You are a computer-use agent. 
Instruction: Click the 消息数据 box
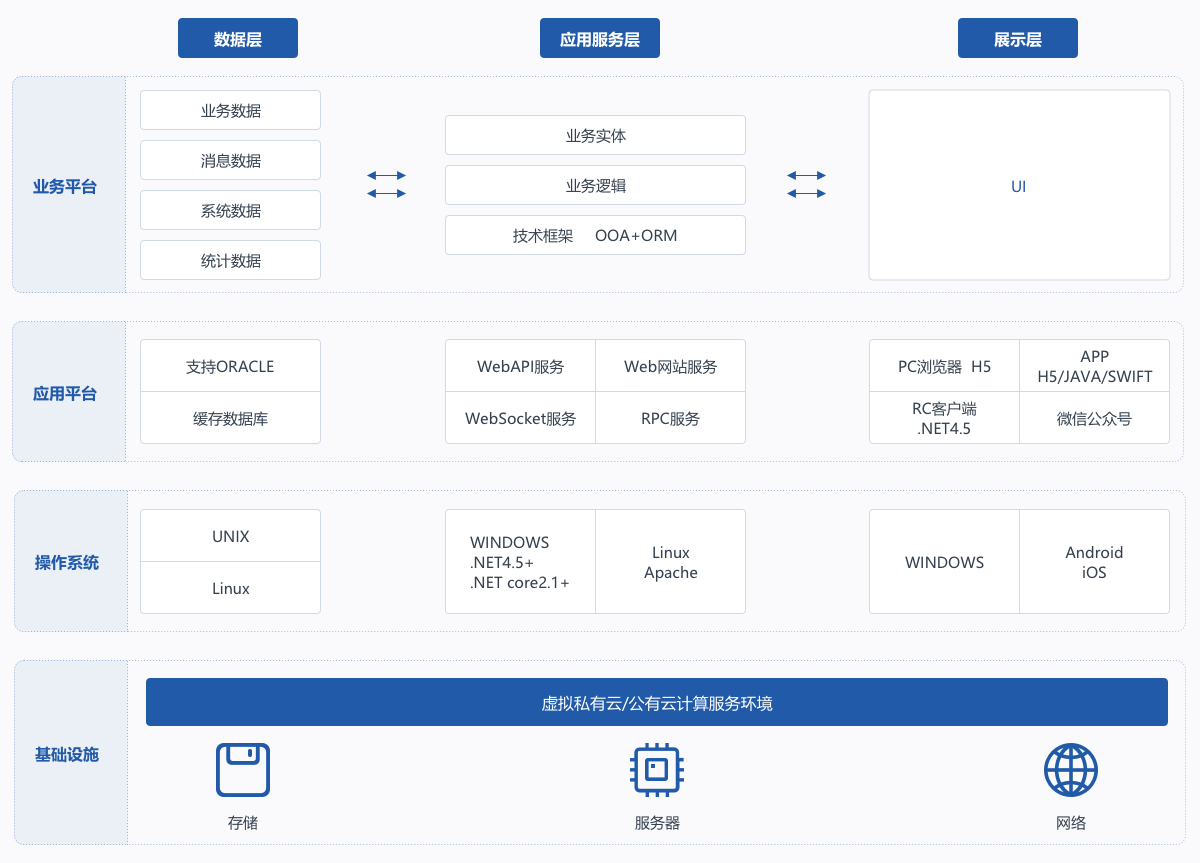click(x=230, y=160)
